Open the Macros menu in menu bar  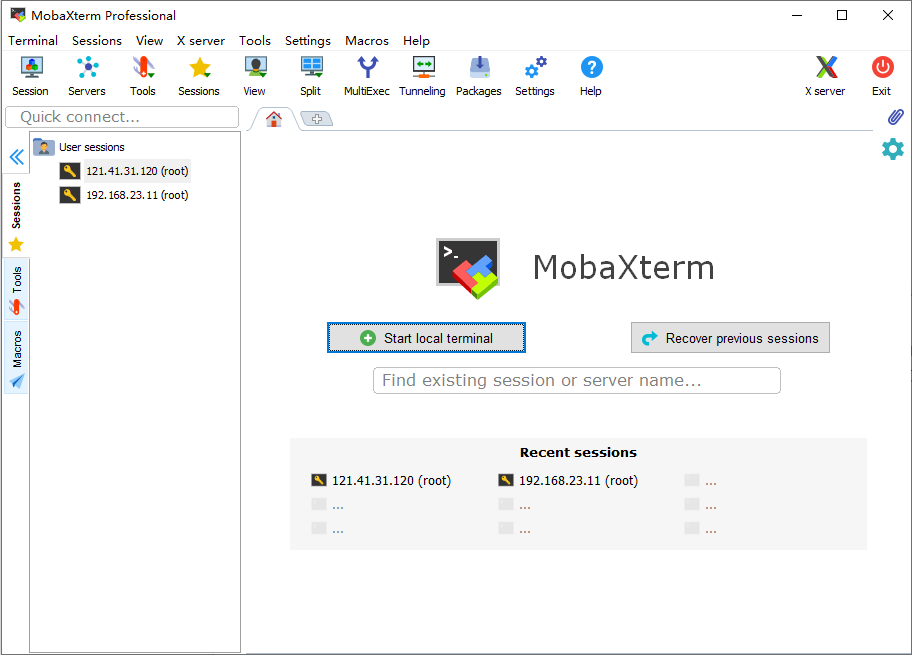pyautogui.click(x=367, y=41)
